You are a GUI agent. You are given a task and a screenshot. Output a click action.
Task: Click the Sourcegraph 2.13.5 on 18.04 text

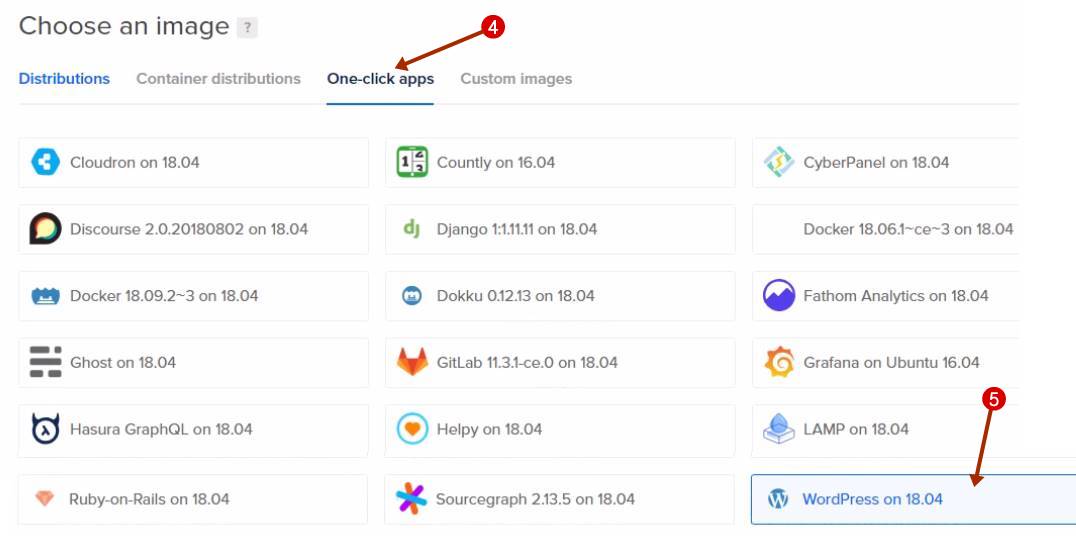tap(535, 499)
